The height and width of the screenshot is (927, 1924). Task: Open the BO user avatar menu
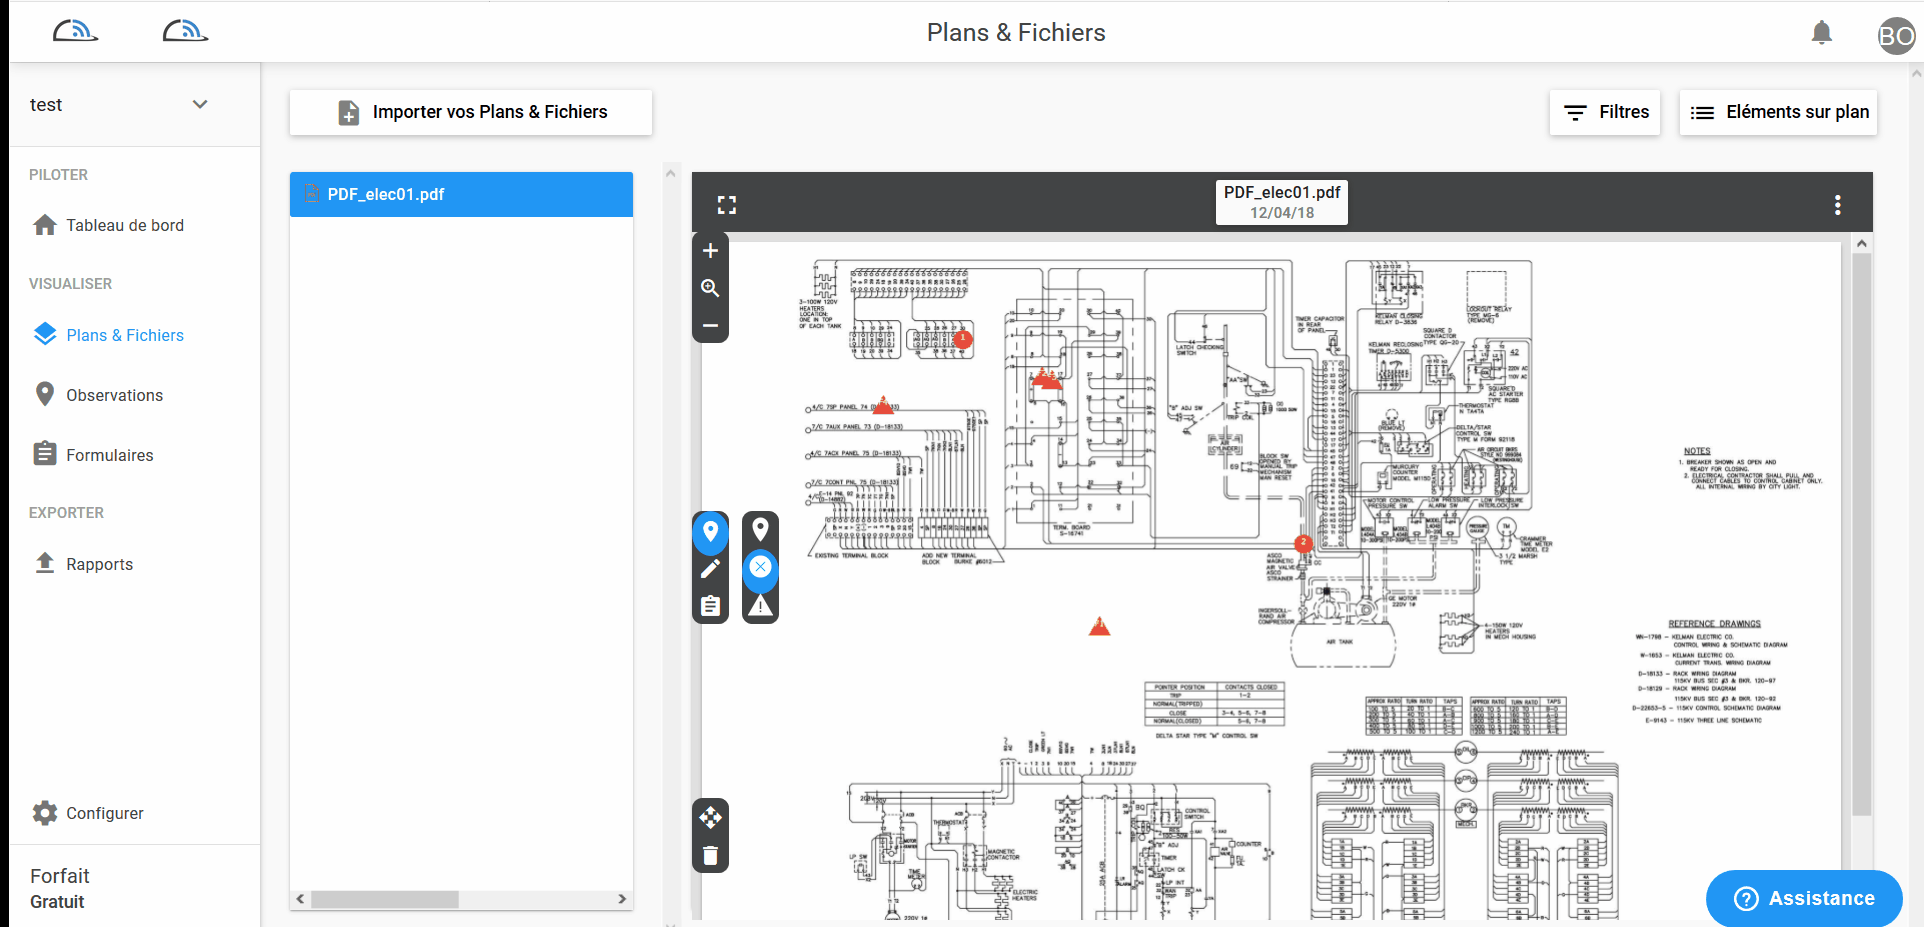[x=1896, y=36]
